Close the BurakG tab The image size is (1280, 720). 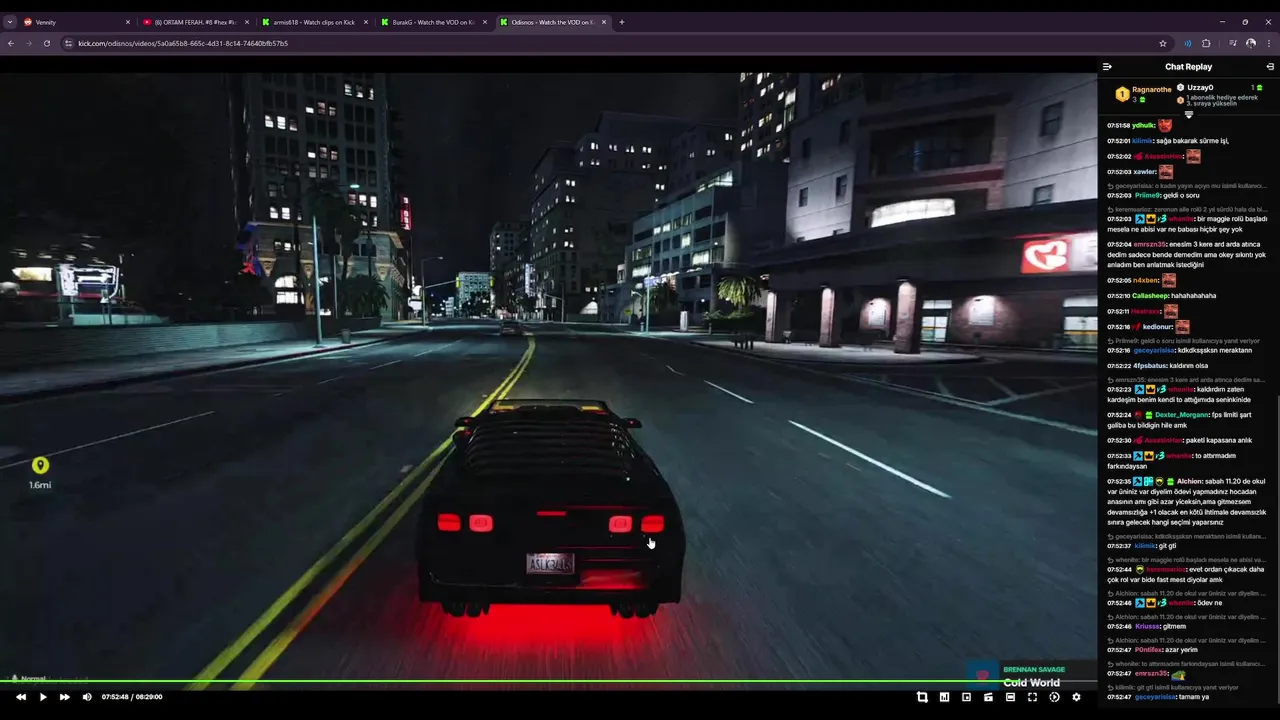(485, 22)
